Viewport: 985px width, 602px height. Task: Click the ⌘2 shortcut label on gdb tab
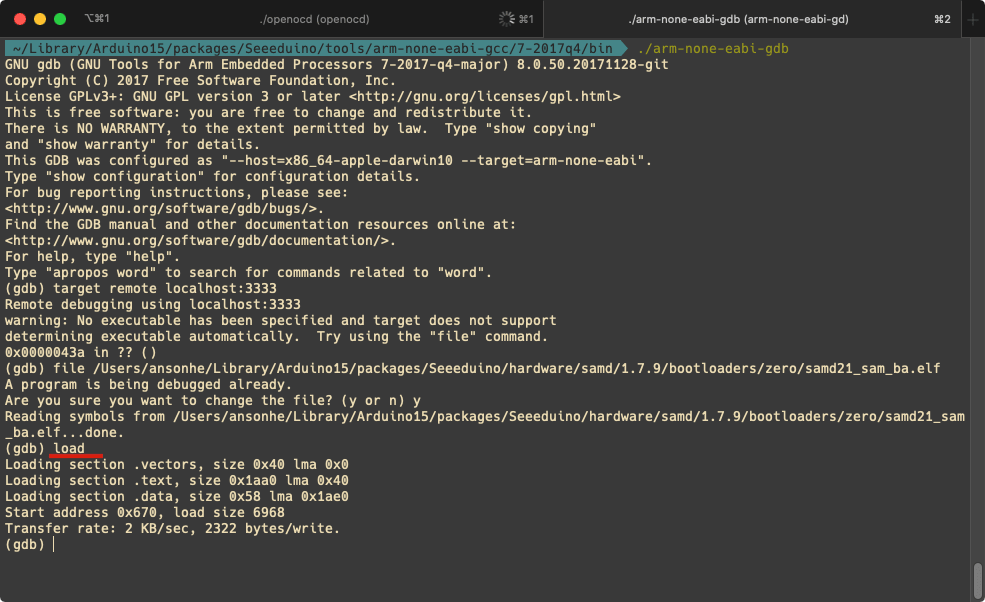[942, 19]
